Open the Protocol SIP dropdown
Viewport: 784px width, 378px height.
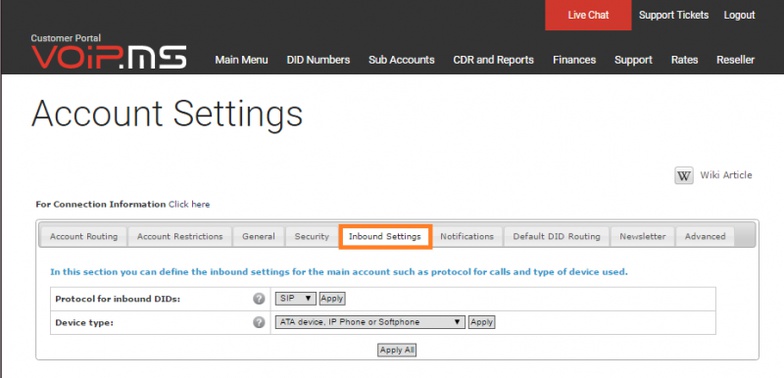(x=295, y=298)
